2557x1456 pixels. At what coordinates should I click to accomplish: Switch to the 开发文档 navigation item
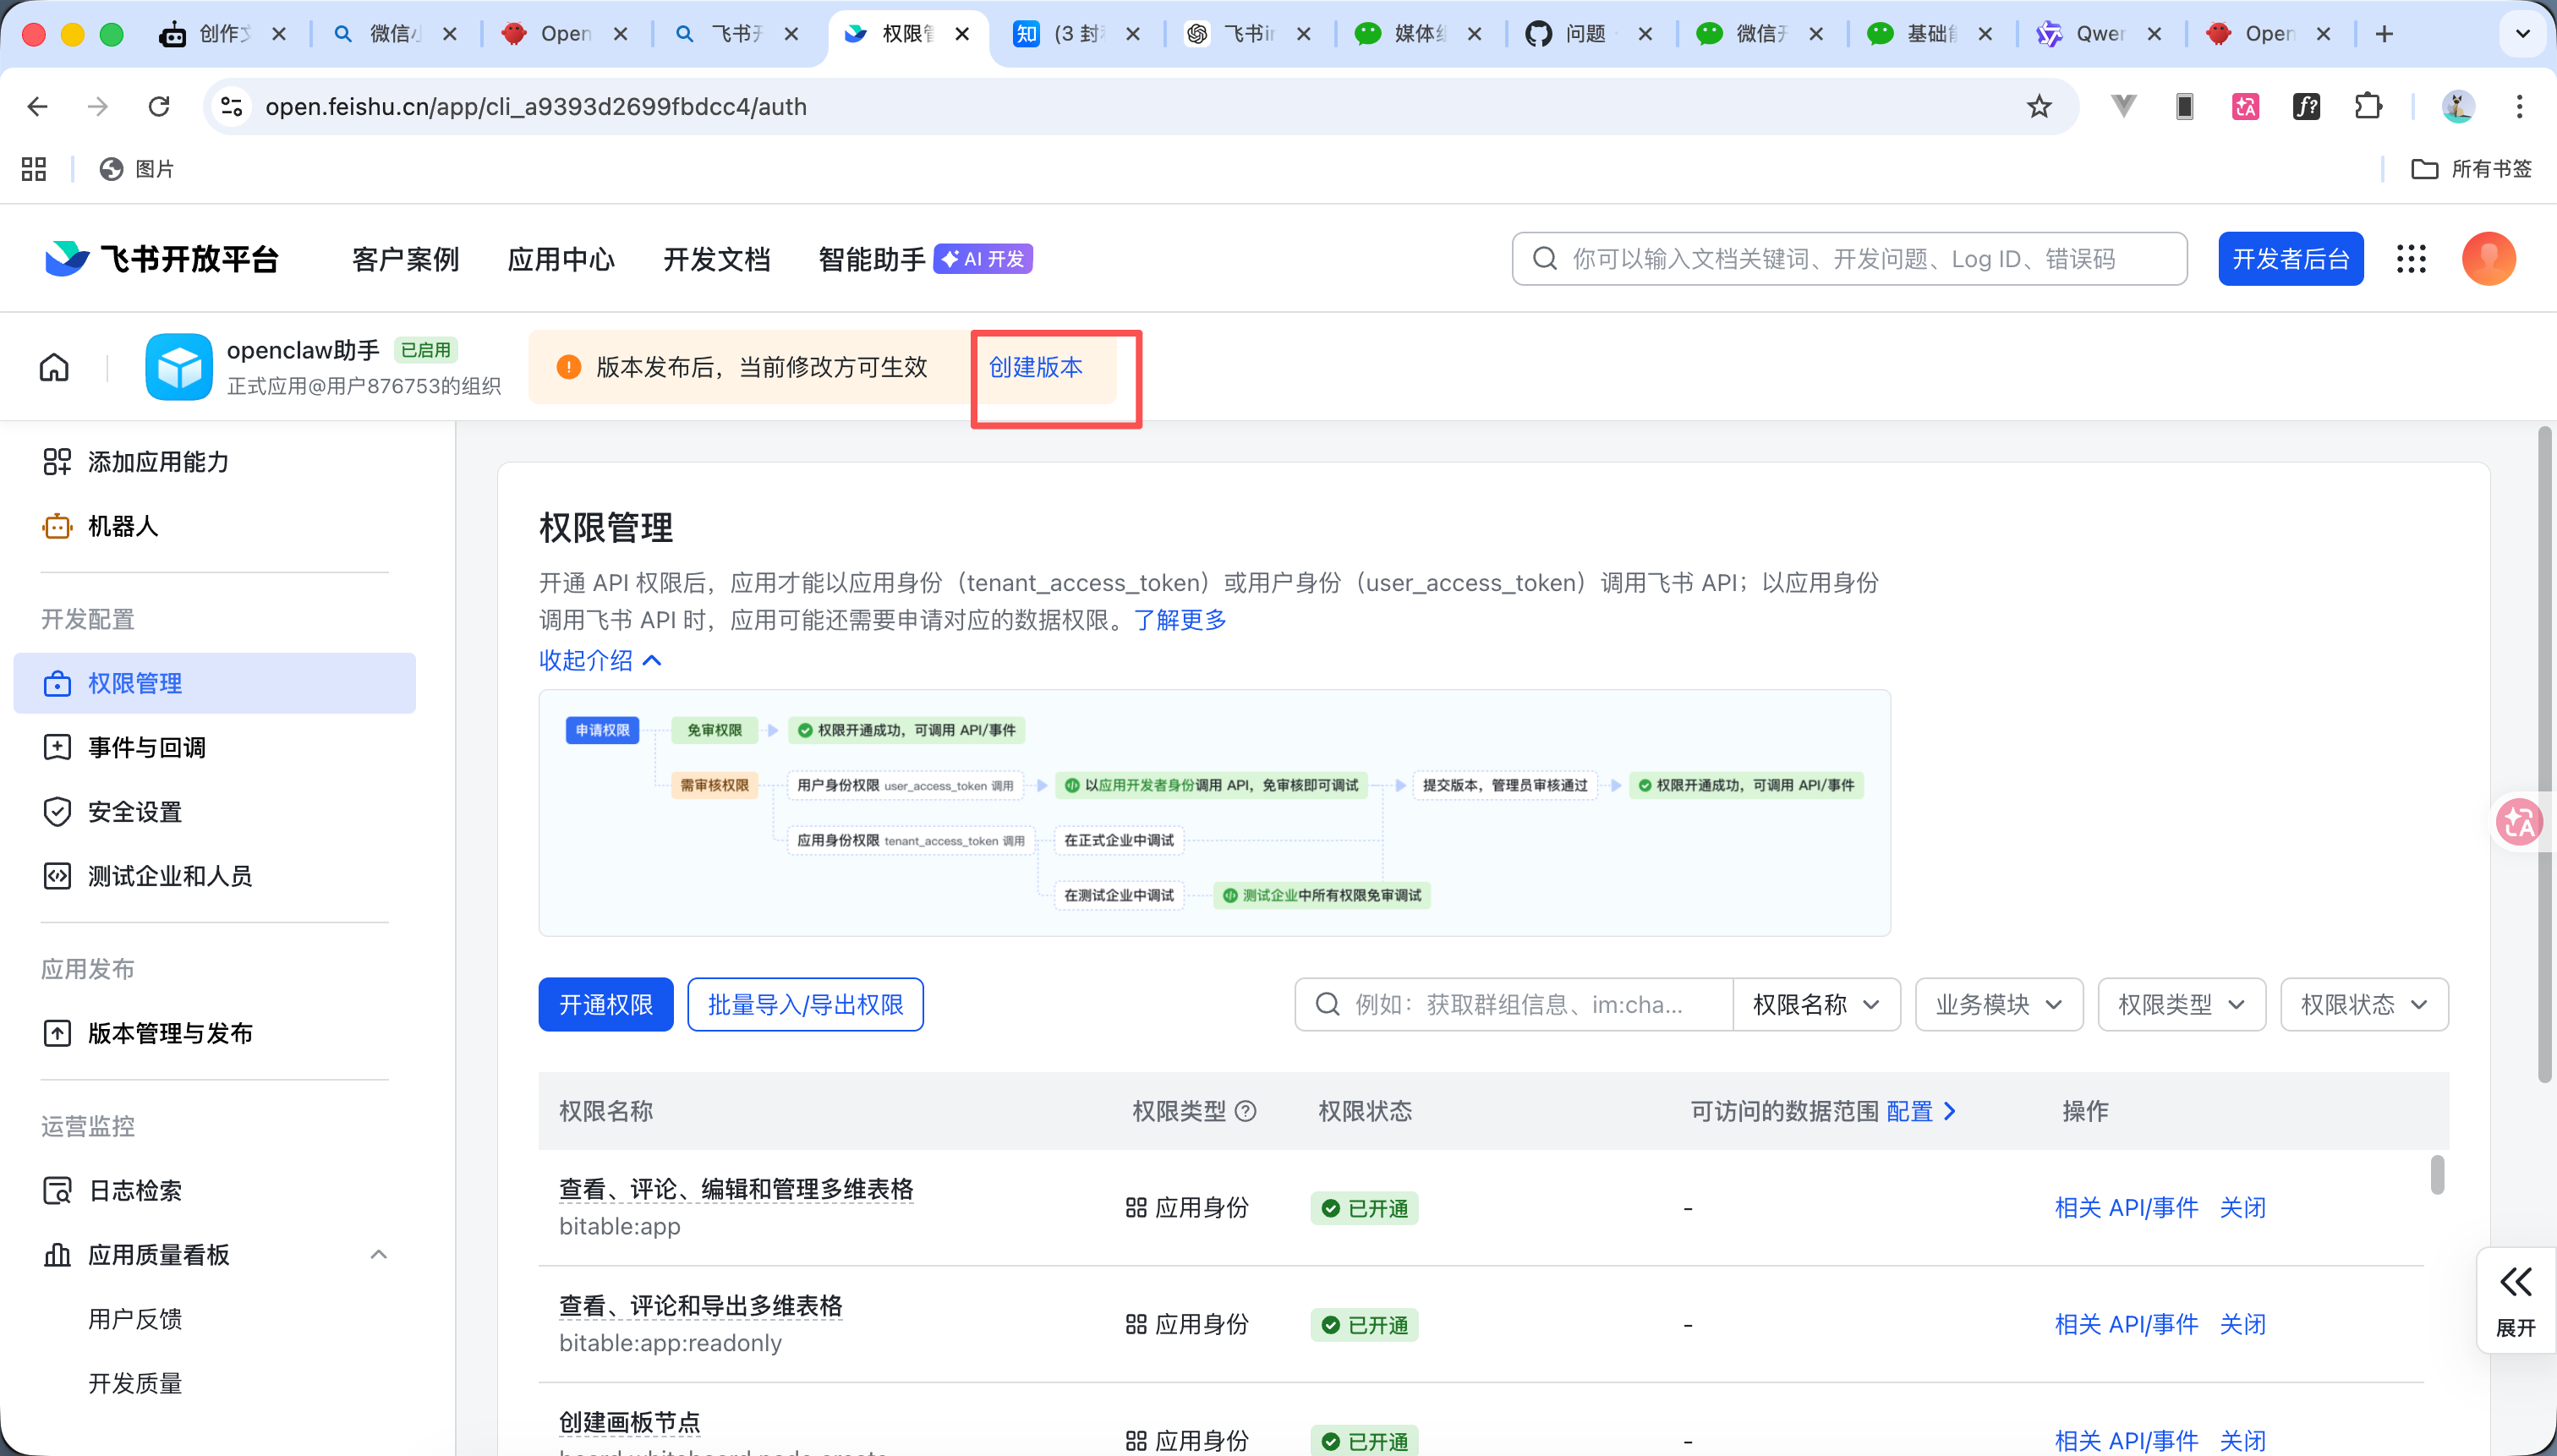[716, 258]
